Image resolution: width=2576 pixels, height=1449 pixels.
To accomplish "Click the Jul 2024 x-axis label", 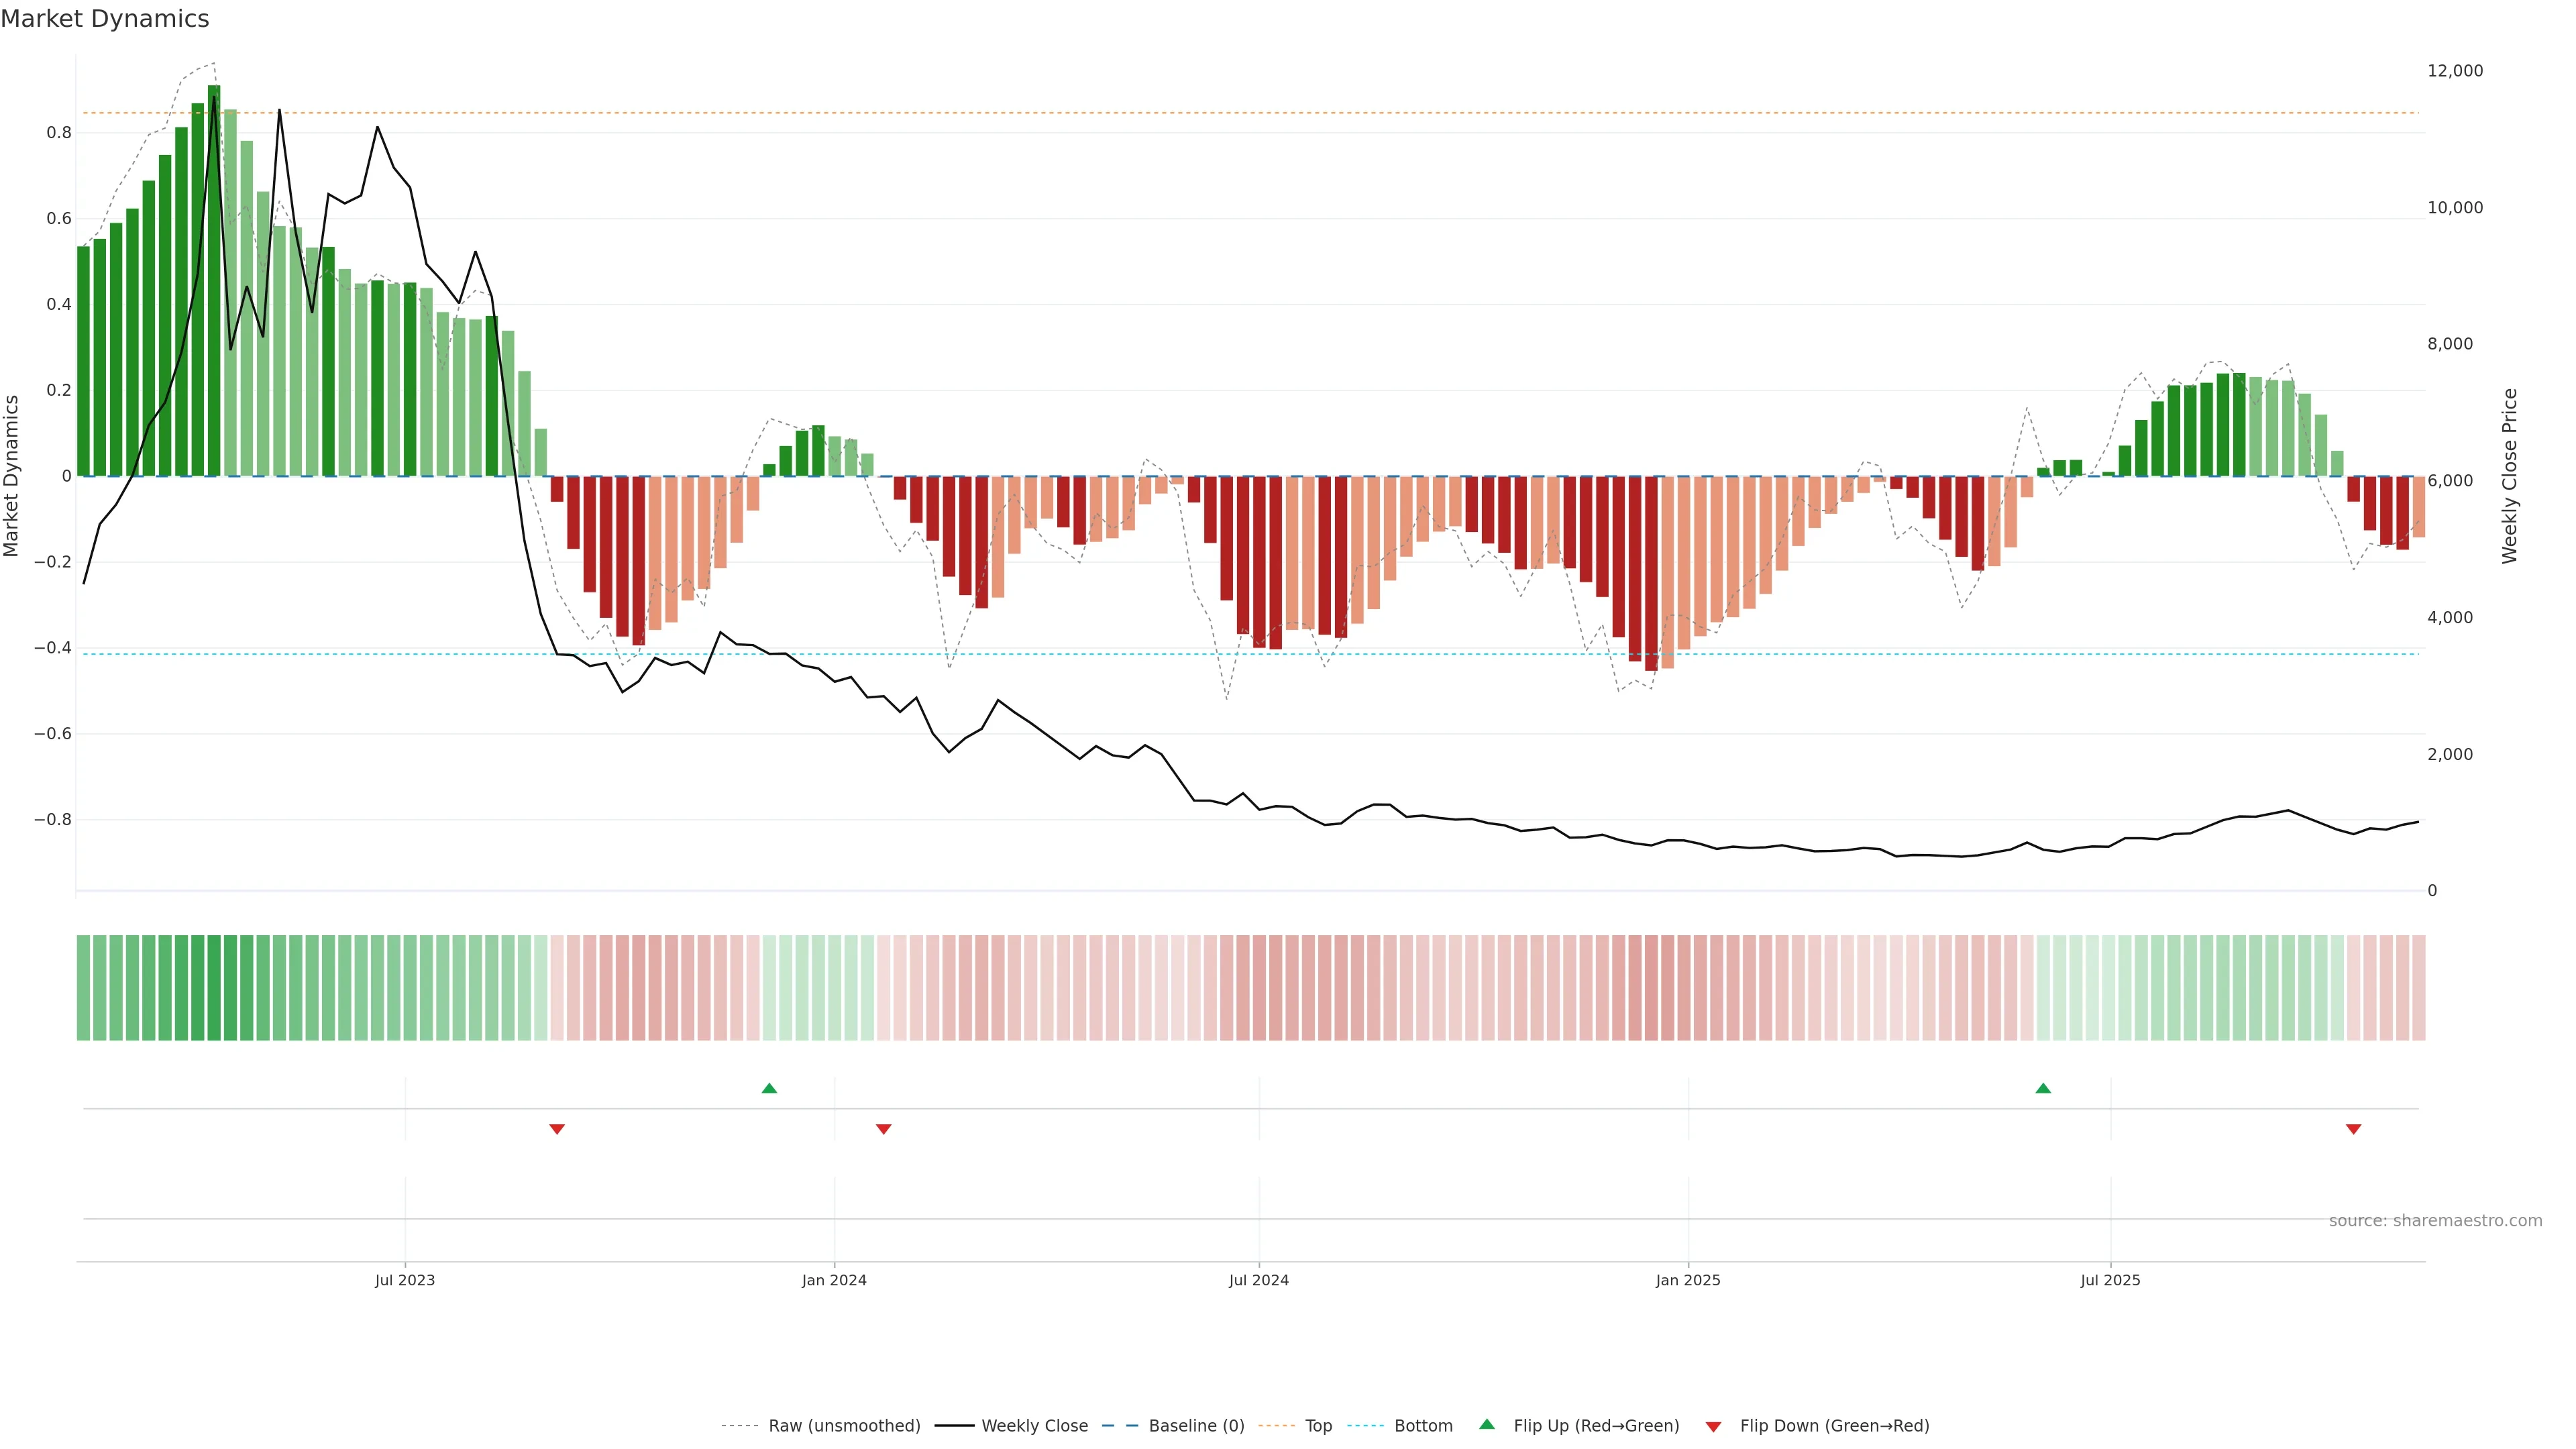I will (x=1258, y=1280).
